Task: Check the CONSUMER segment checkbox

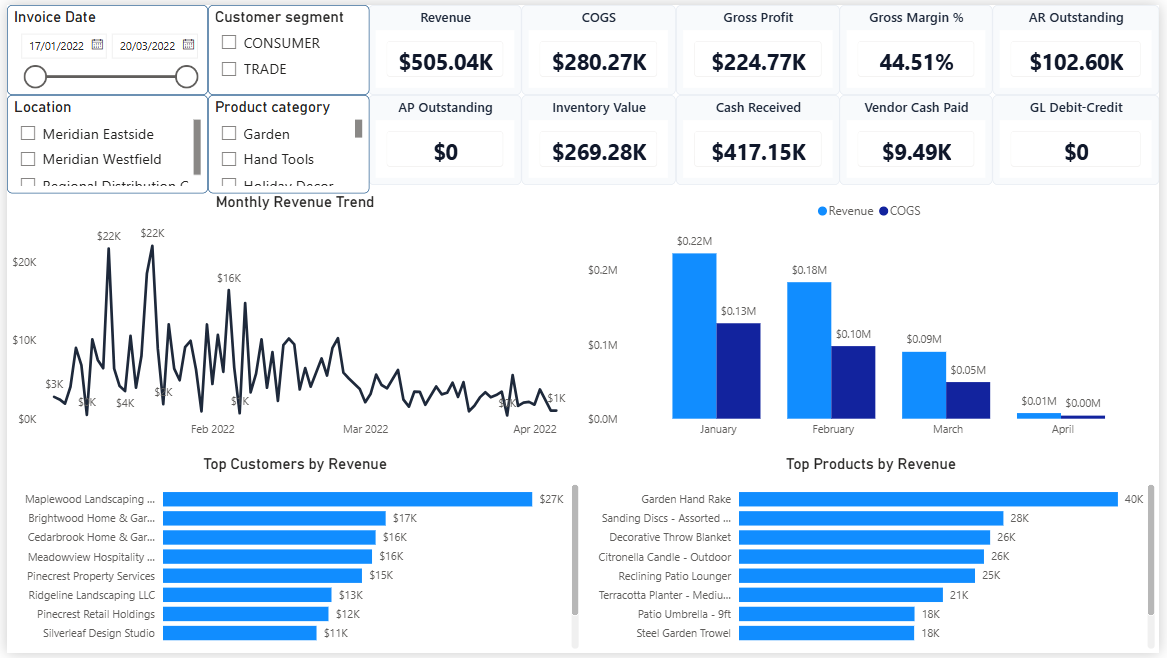Action: 229,42
